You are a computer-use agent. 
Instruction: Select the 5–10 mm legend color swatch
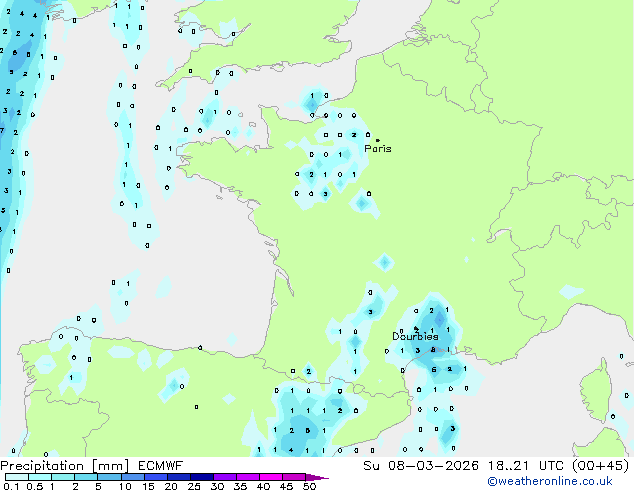[110, 477]
